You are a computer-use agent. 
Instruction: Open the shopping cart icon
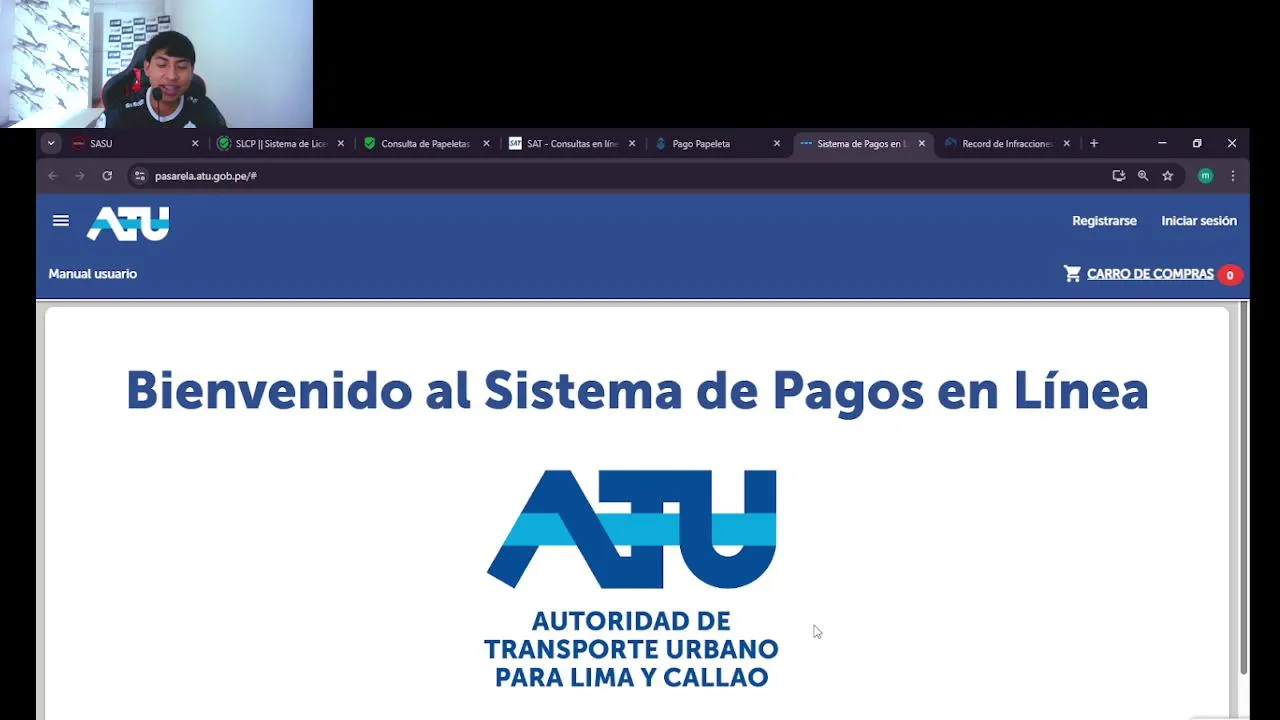(x=1073, y=274)
